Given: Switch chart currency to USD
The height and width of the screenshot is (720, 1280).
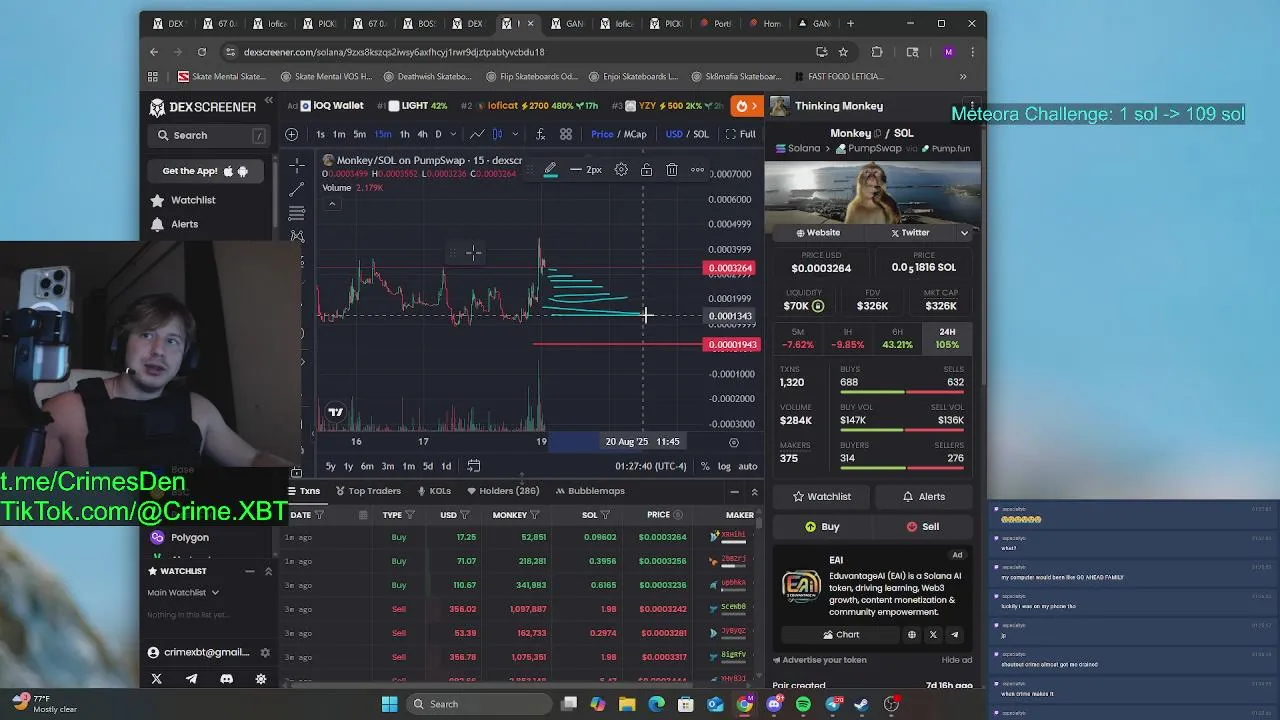Looking at the screenshot, I should pyautogui.click(x=674, y=134).
